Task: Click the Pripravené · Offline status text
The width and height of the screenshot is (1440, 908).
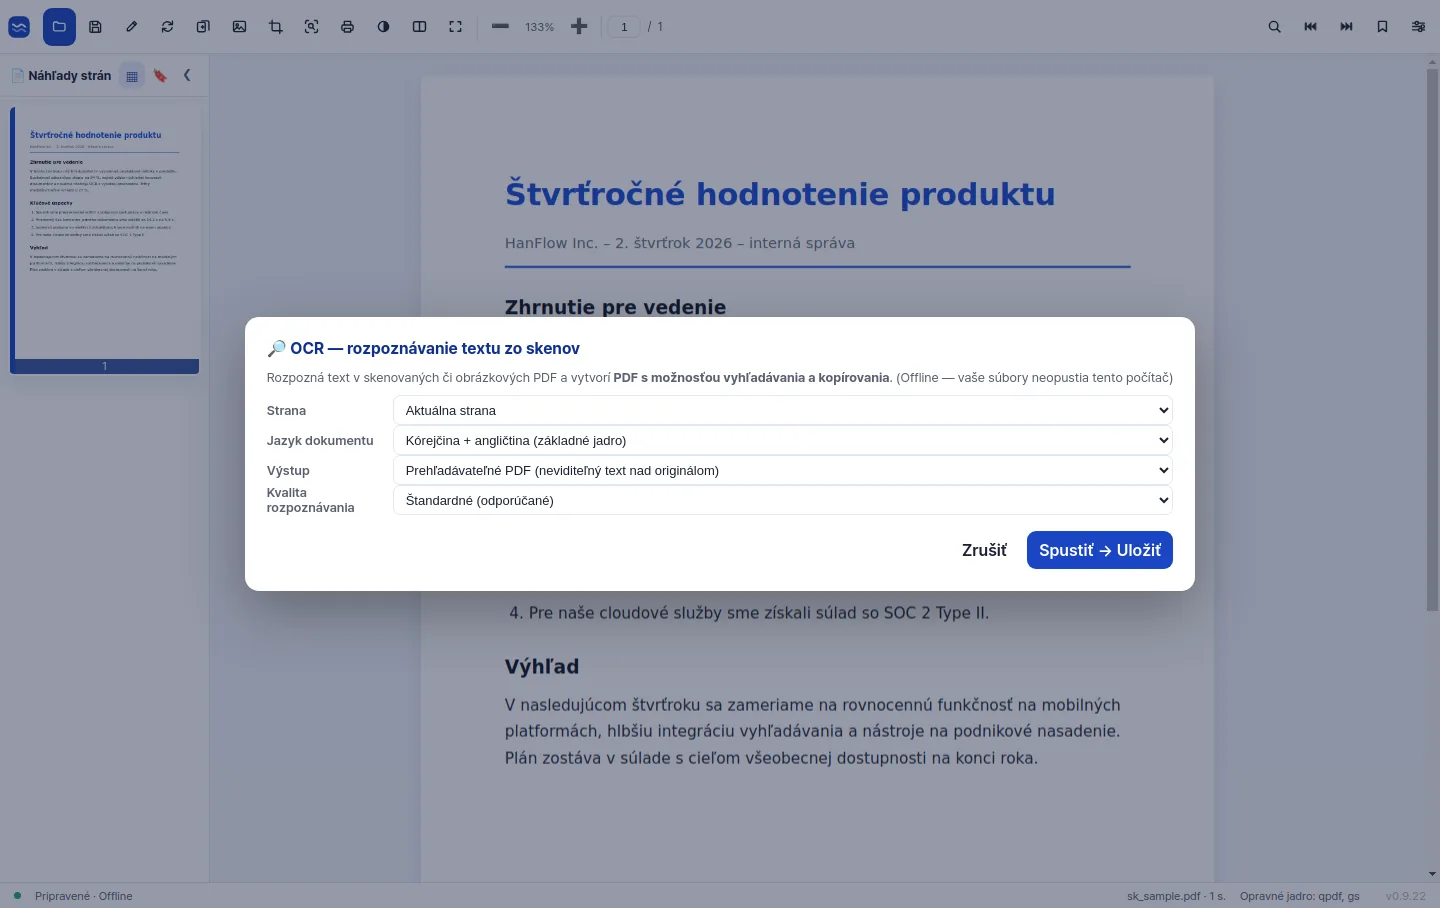Action: 83,896
